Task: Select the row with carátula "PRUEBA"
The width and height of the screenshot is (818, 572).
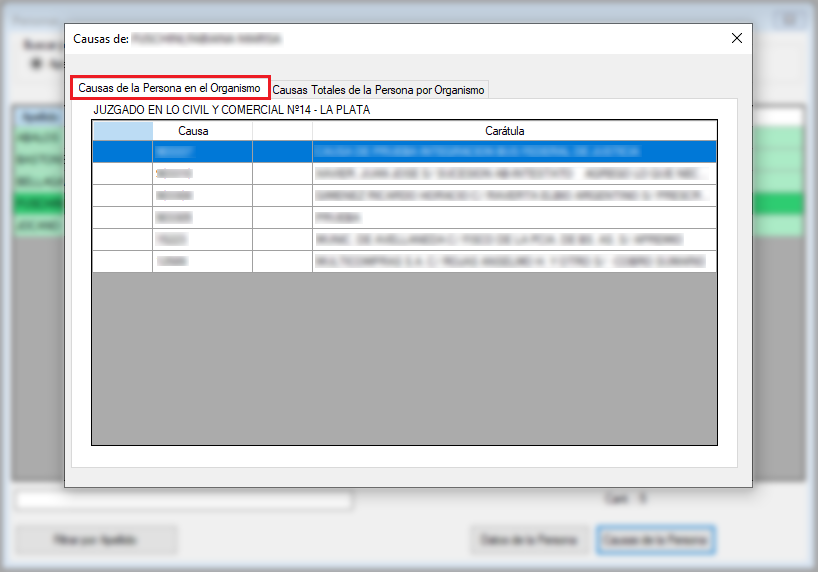Action: click(x=514, y=217)
